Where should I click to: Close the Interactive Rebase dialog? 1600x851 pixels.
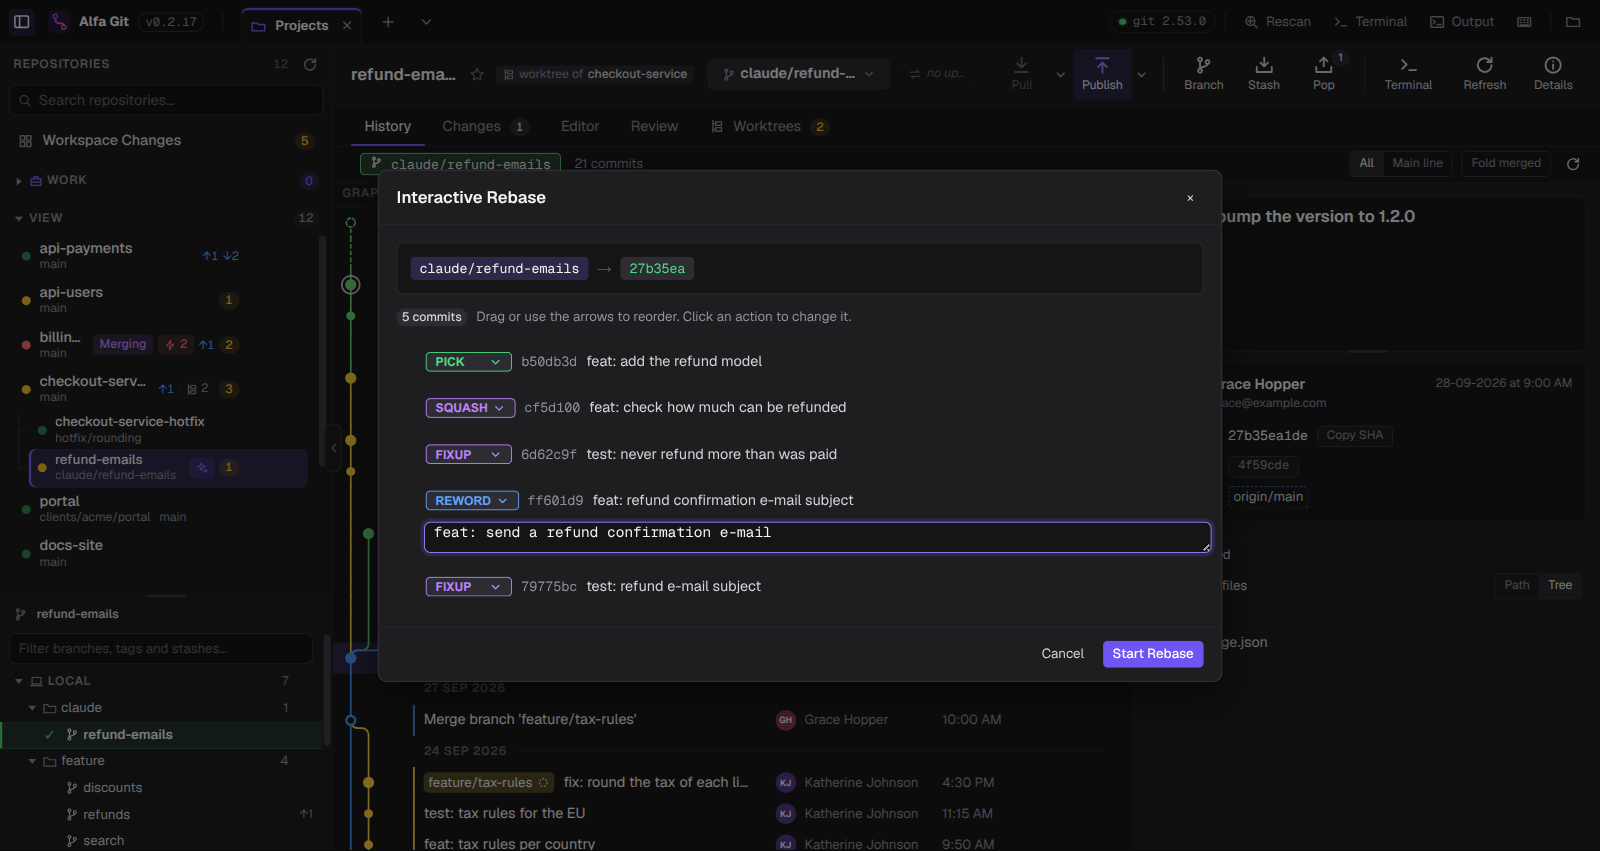click(x=1190, y=198)
